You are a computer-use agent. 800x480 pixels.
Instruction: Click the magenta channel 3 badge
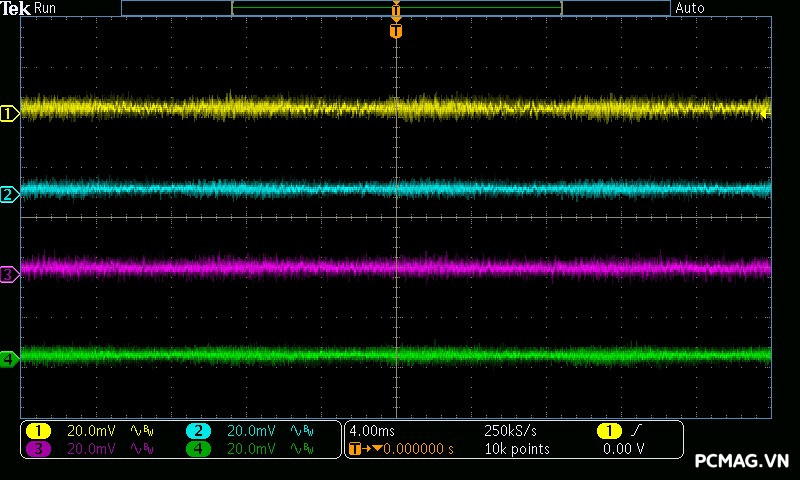pyautogui.click(x=38, y=449)
